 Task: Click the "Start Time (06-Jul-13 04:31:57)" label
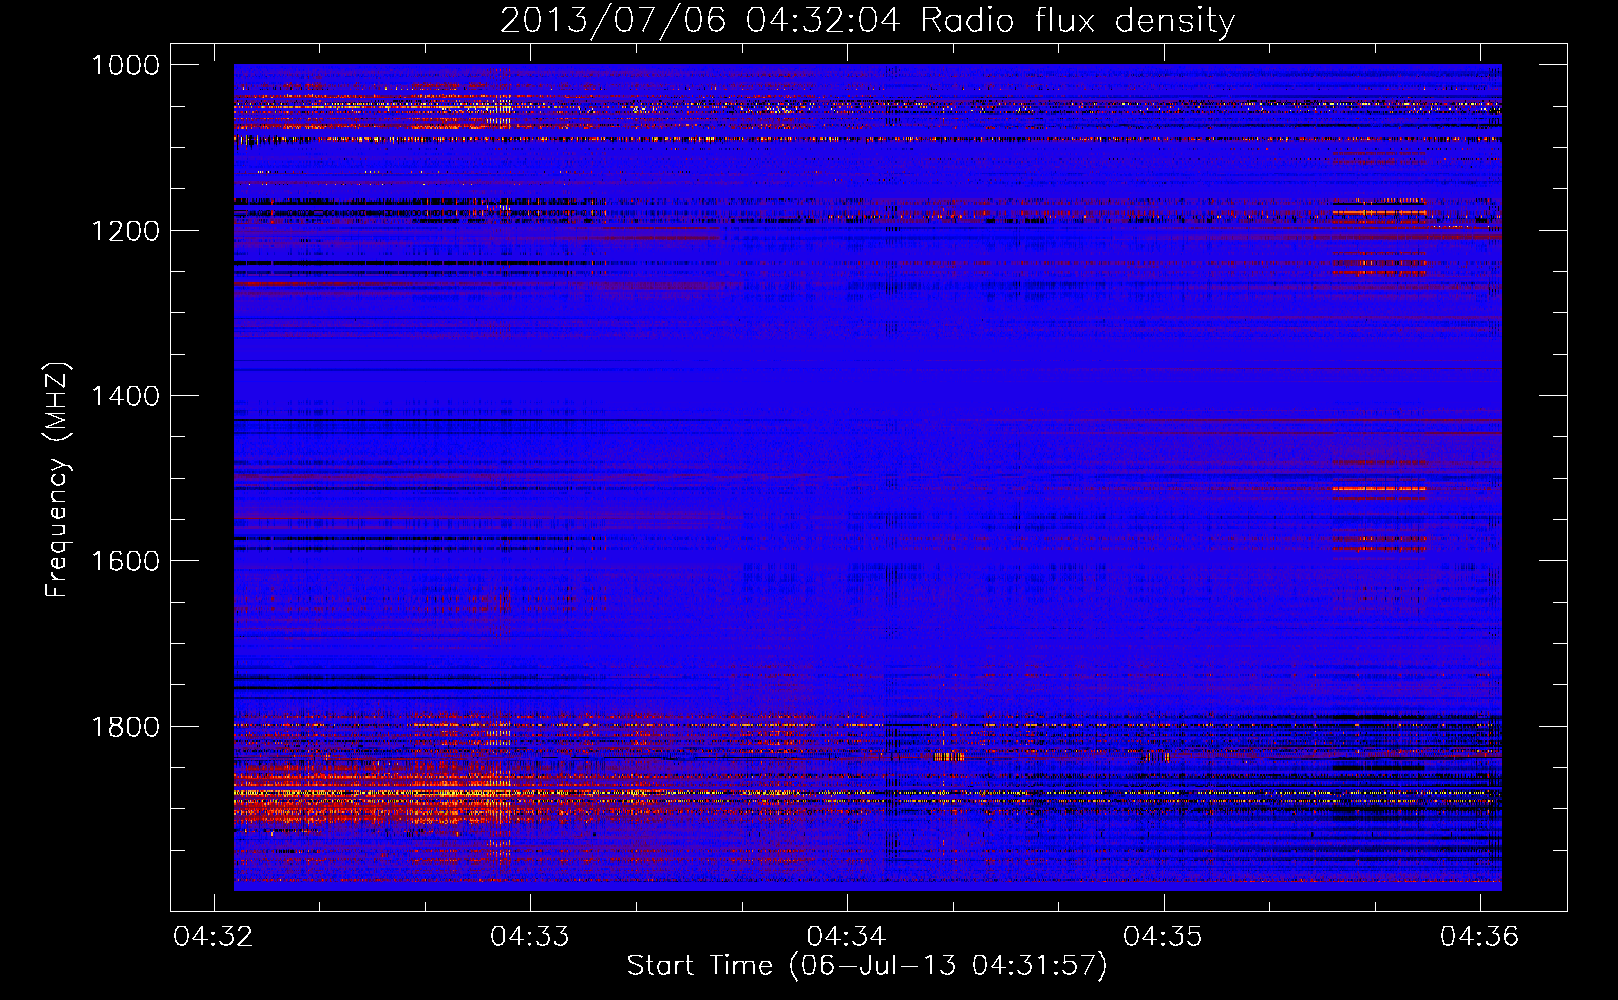(x=867, y=966)
